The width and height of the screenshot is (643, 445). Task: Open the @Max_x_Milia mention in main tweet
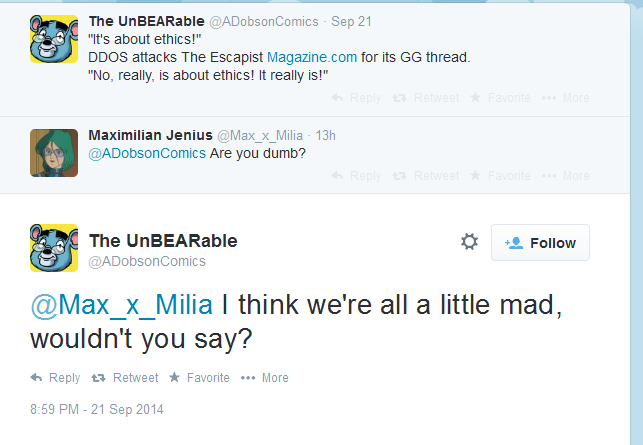coord(122,305)
